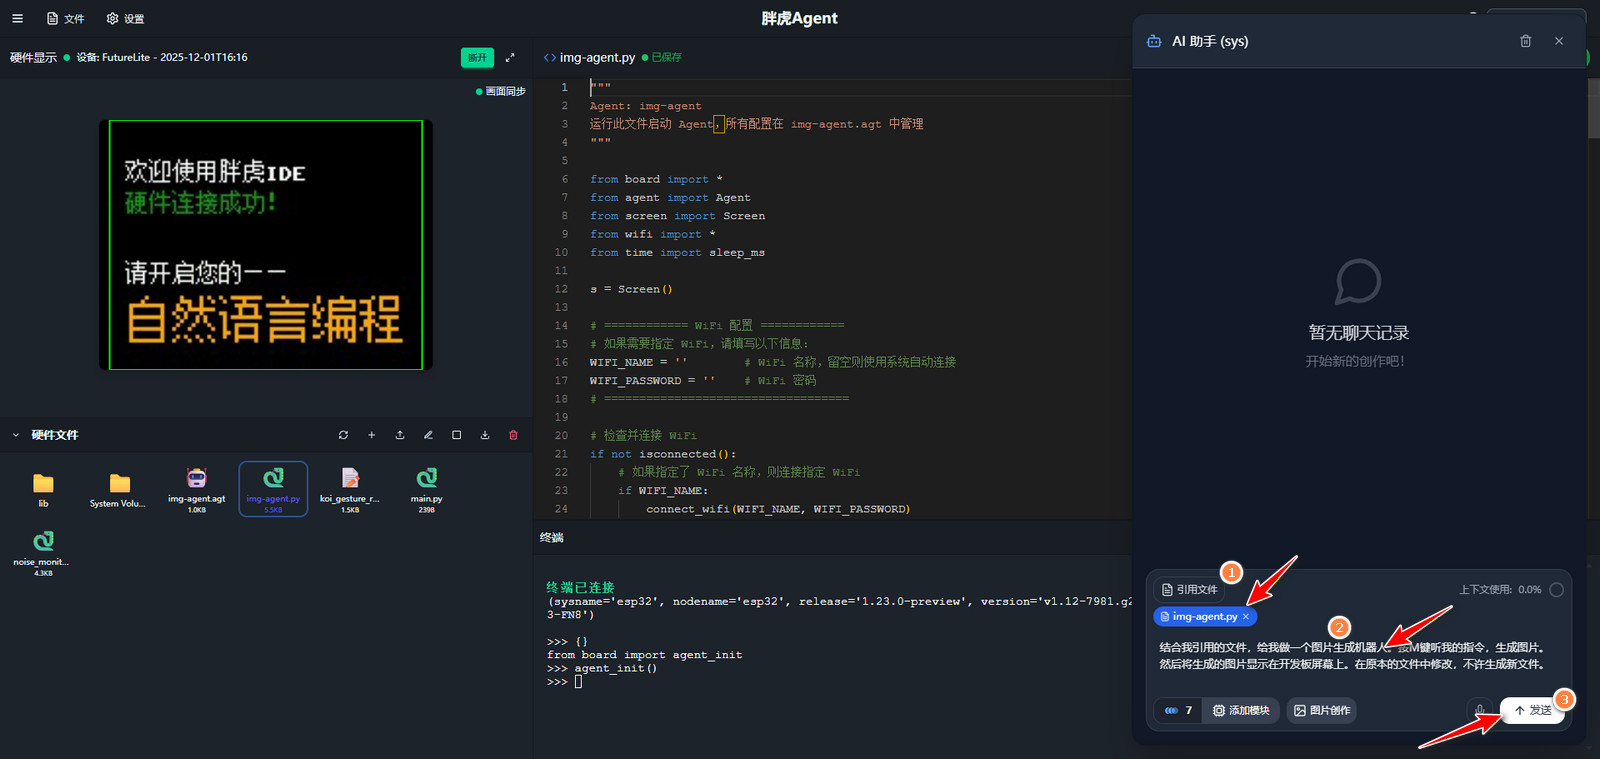Screen dimensions: 1600x759
Task: Collapse the 硬件文件 section chevron
Action: (16, 435)
